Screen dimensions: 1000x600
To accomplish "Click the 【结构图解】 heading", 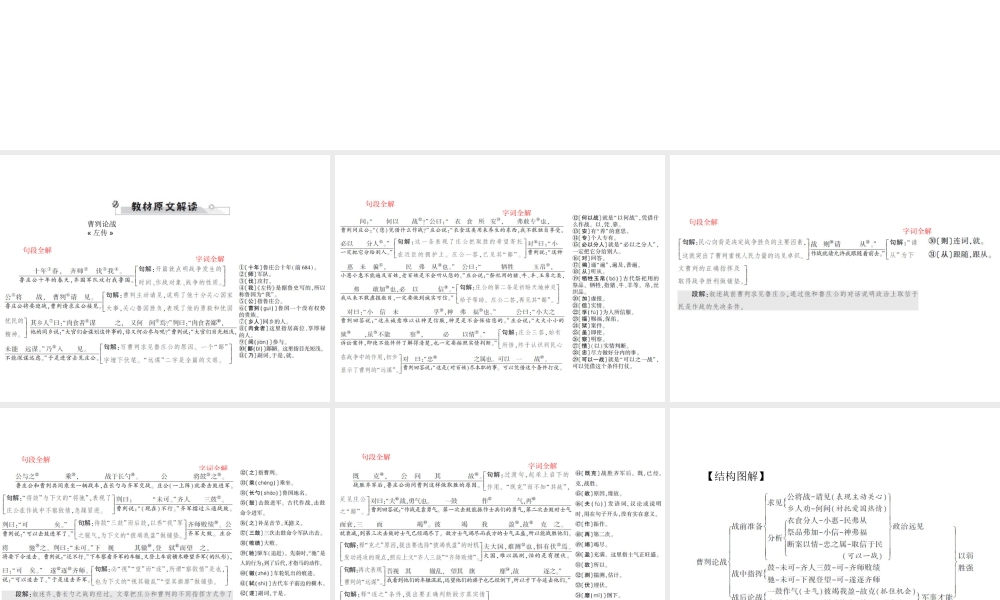I will click(735, 476).
